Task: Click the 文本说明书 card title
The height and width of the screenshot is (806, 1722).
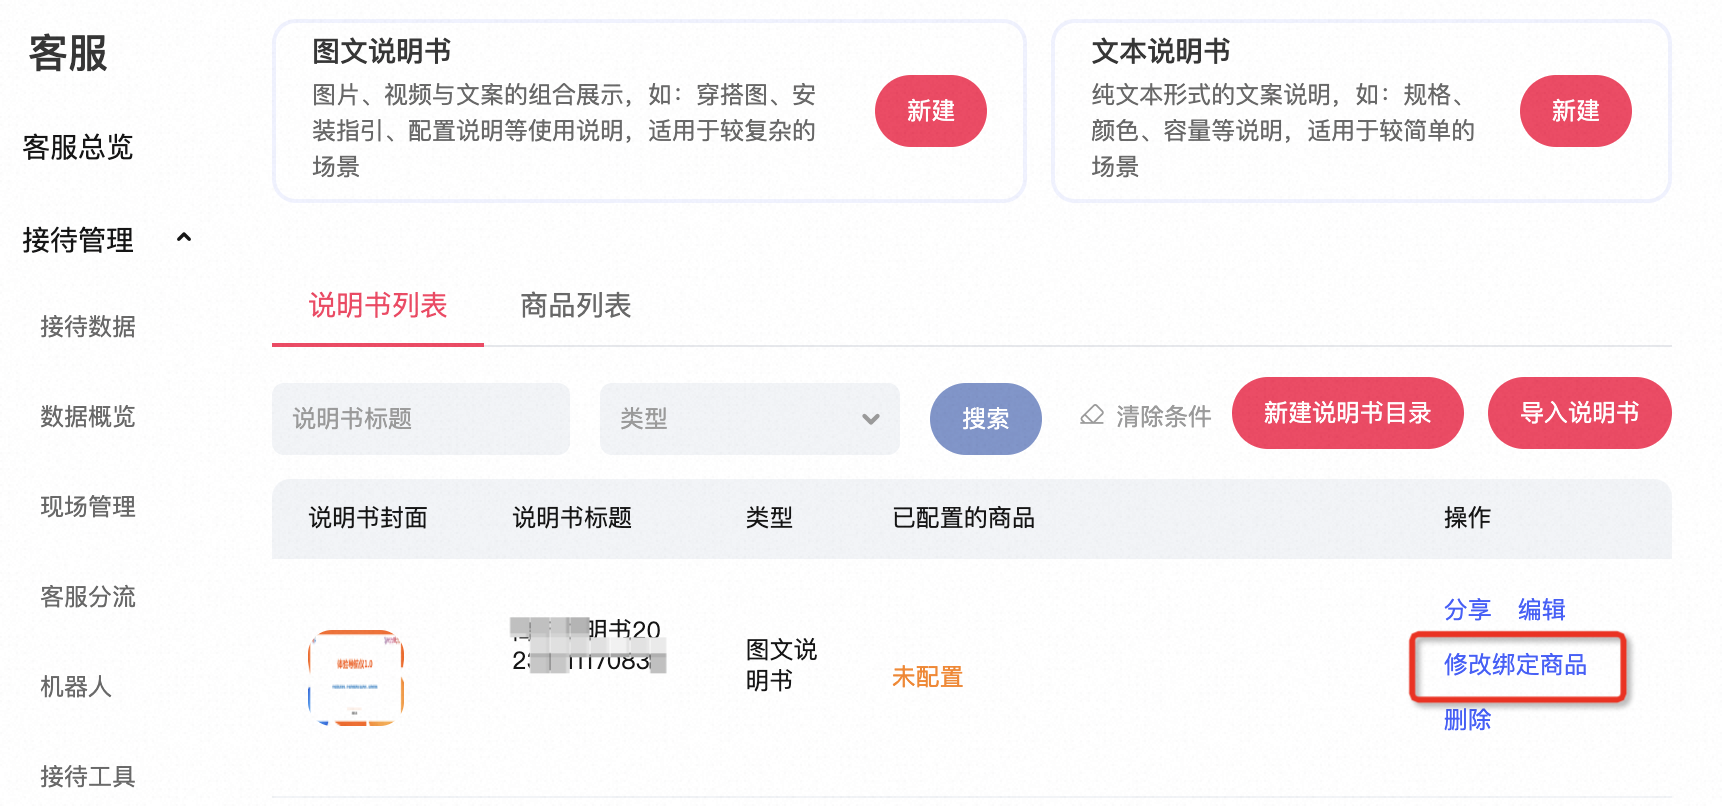Action: point(1161,51)
